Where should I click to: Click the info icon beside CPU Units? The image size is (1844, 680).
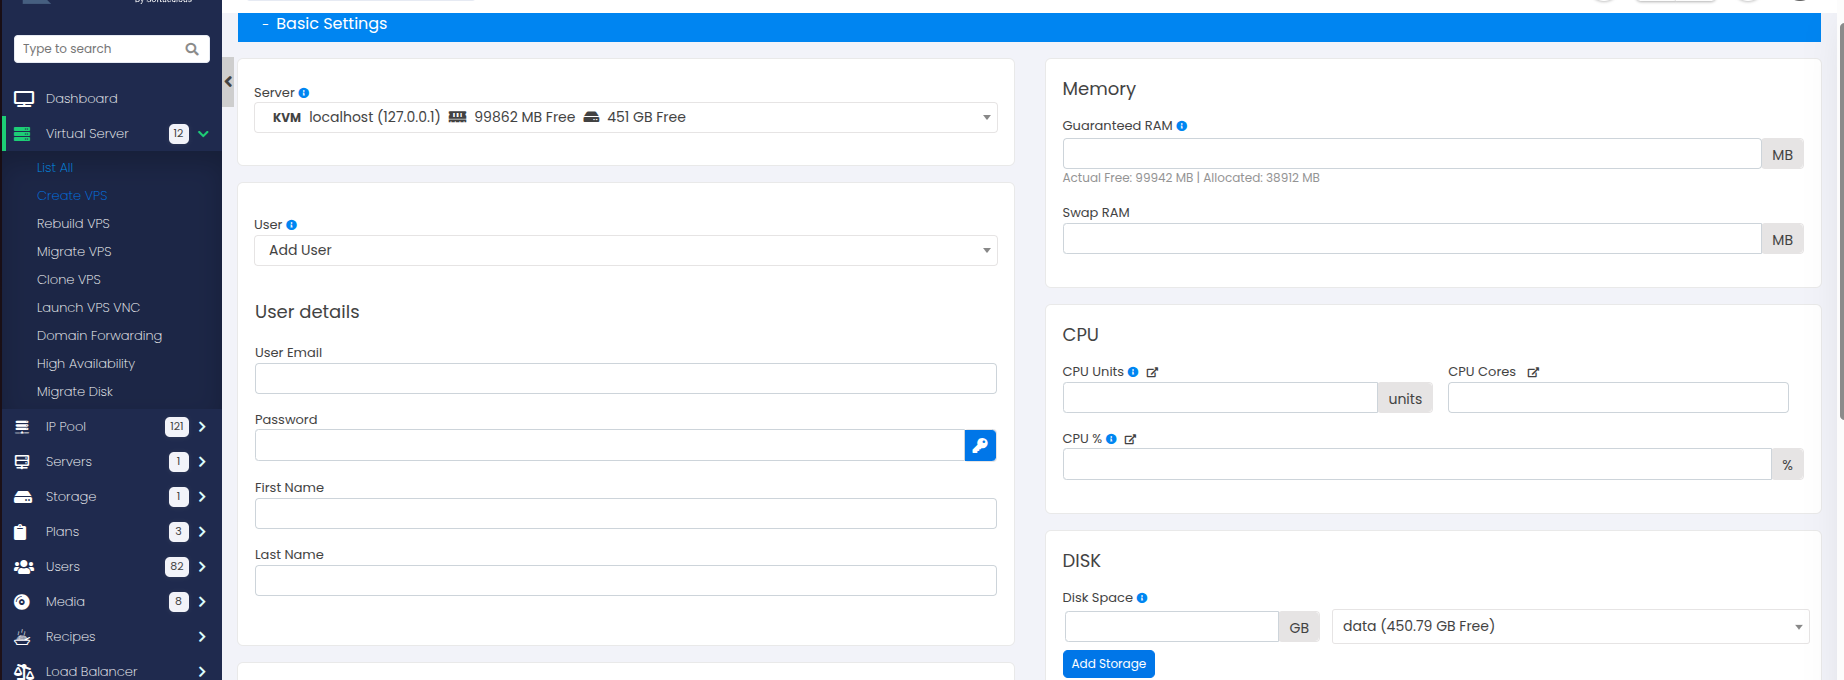tap(1133, 372)
